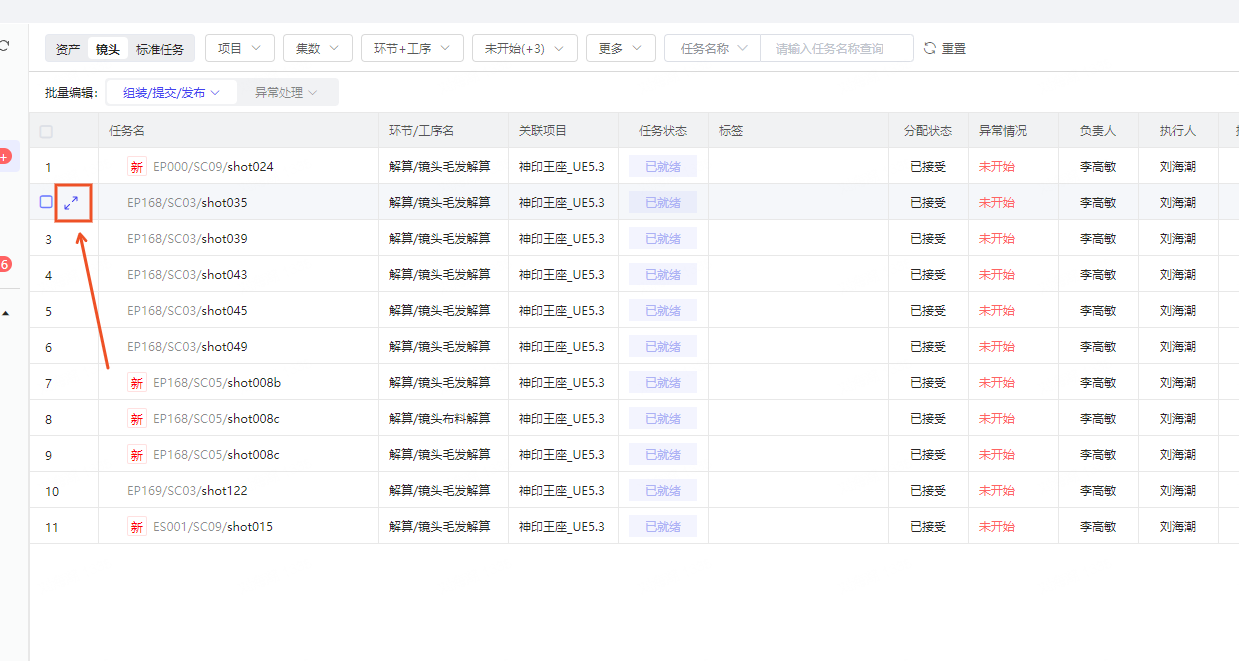Open the 项目 filter dropdown
Screen dimensions: 1239x661
(x=240, y=48)
